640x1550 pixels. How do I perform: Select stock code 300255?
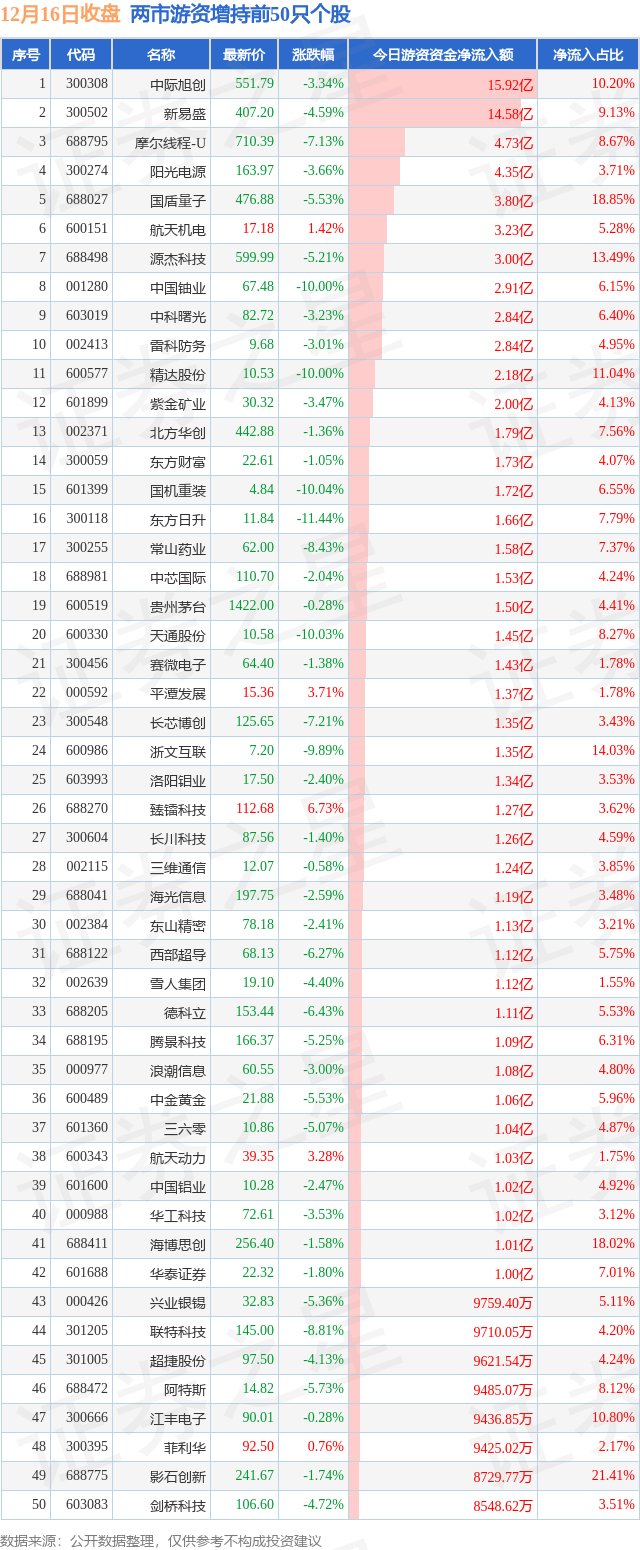(87, 548)
